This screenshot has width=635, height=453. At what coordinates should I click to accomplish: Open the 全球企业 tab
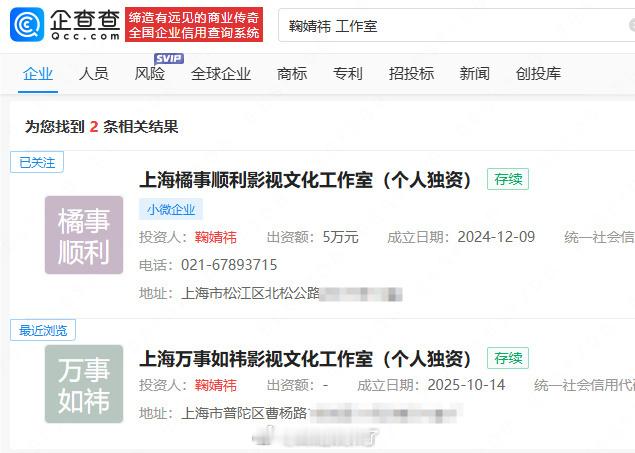click(221, 74)
